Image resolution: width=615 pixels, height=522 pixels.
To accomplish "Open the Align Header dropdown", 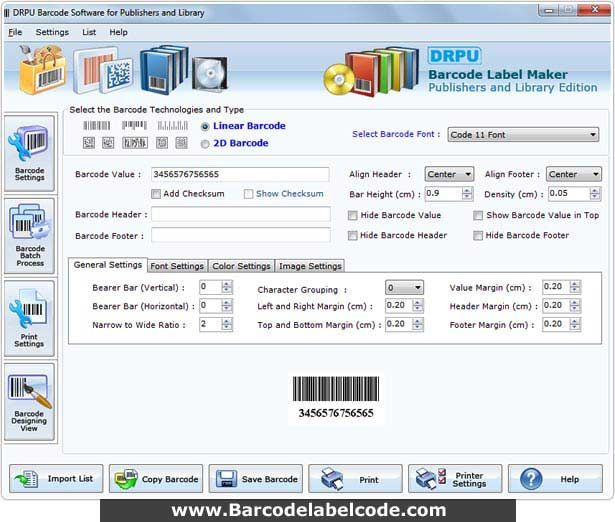I will (449, 174).
